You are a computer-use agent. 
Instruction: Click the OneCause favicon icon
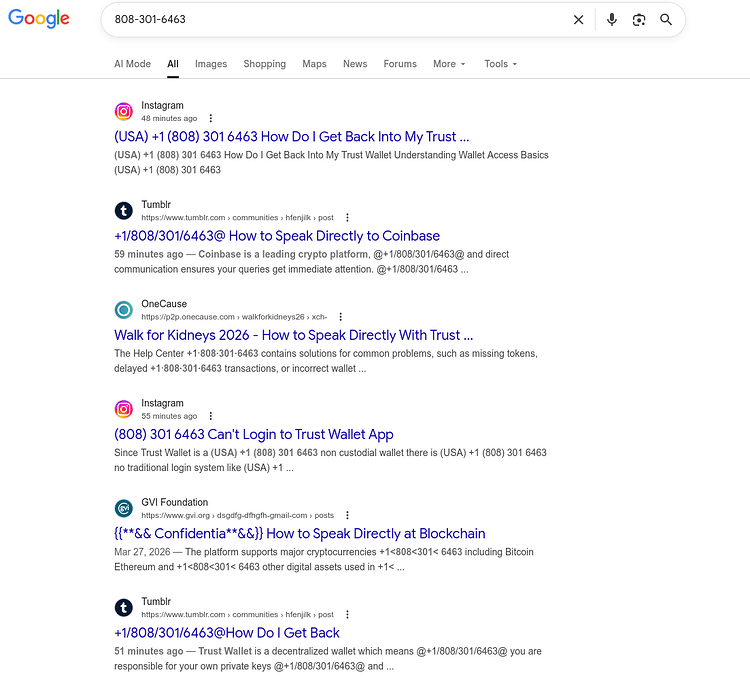(x=123, y=310)
